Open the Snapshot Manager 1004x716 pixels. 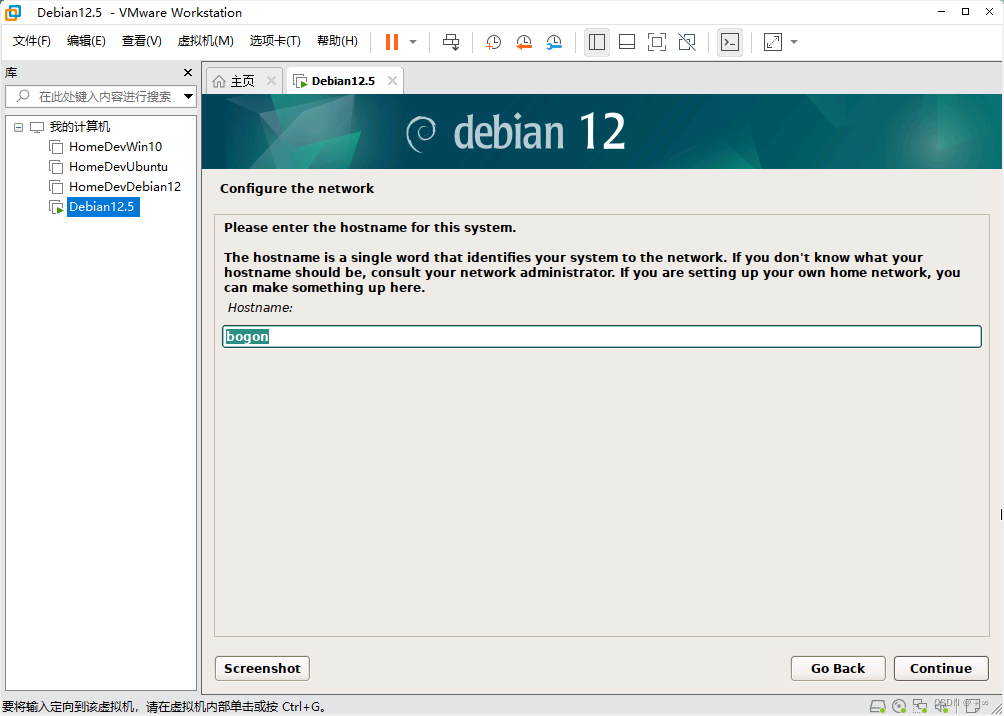click(553, 42)
